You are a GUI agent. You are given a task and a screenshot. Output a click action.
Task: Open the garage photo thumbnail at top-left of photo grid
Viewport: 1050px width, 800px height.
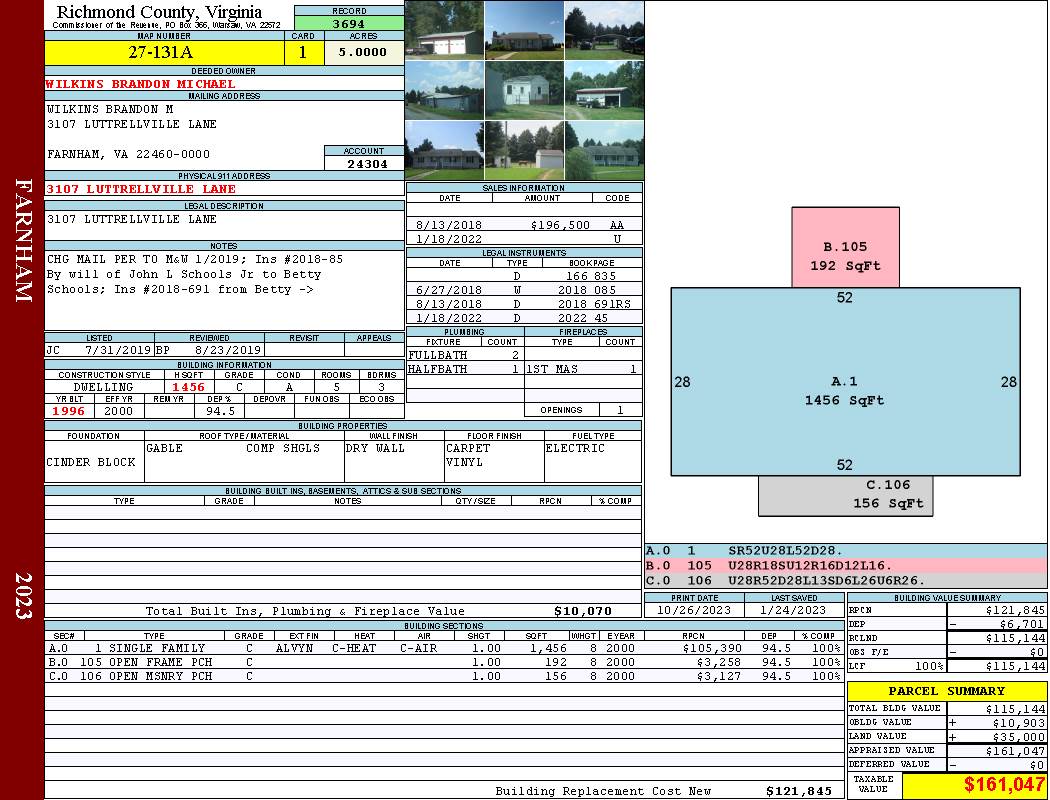[445, 30]
